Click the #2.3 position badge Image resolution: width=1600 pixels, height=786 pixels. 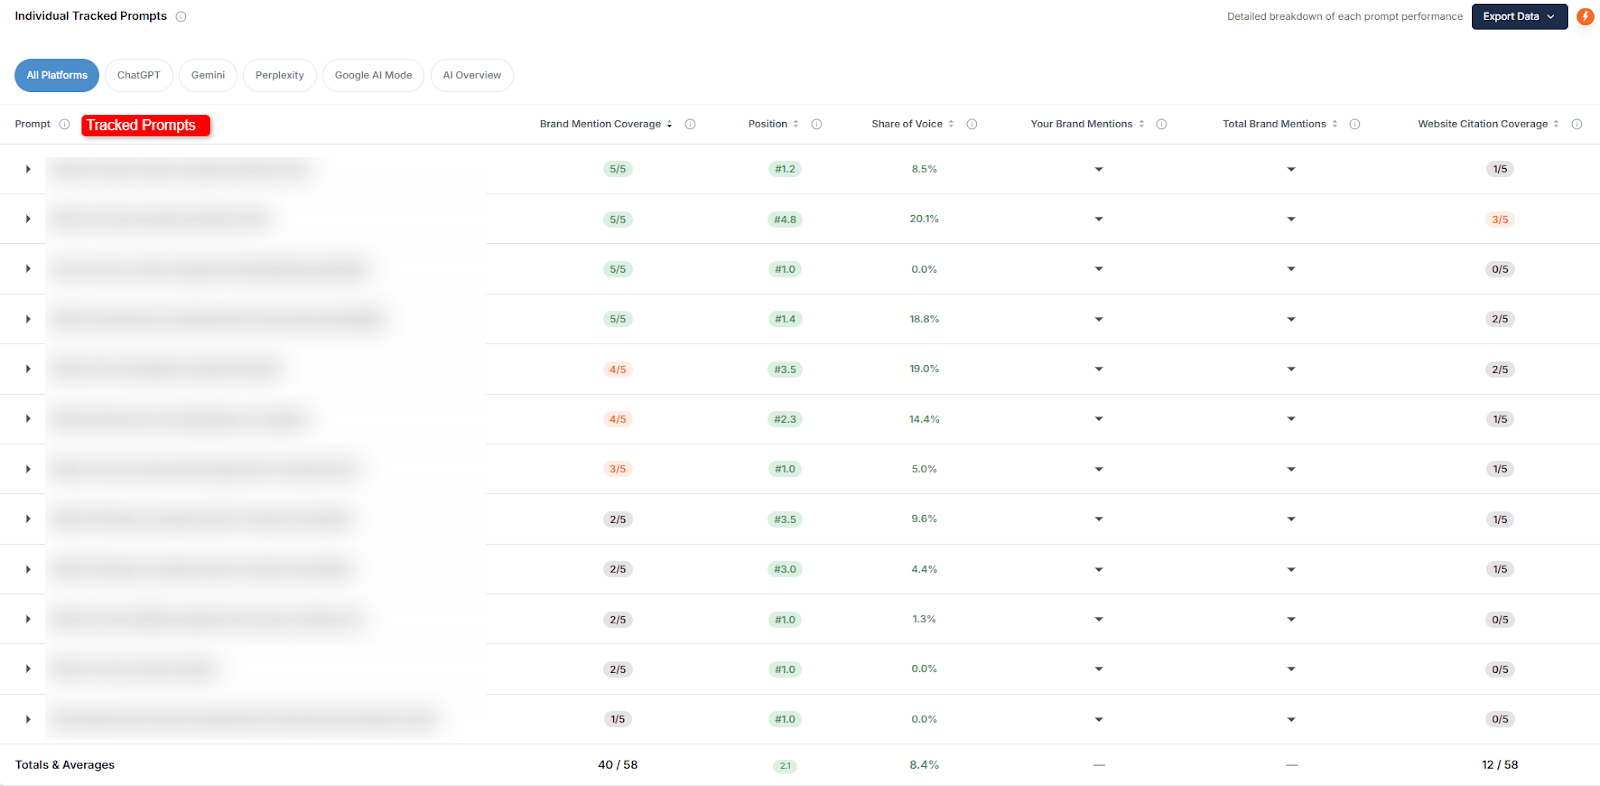click(x=785, y=419)
